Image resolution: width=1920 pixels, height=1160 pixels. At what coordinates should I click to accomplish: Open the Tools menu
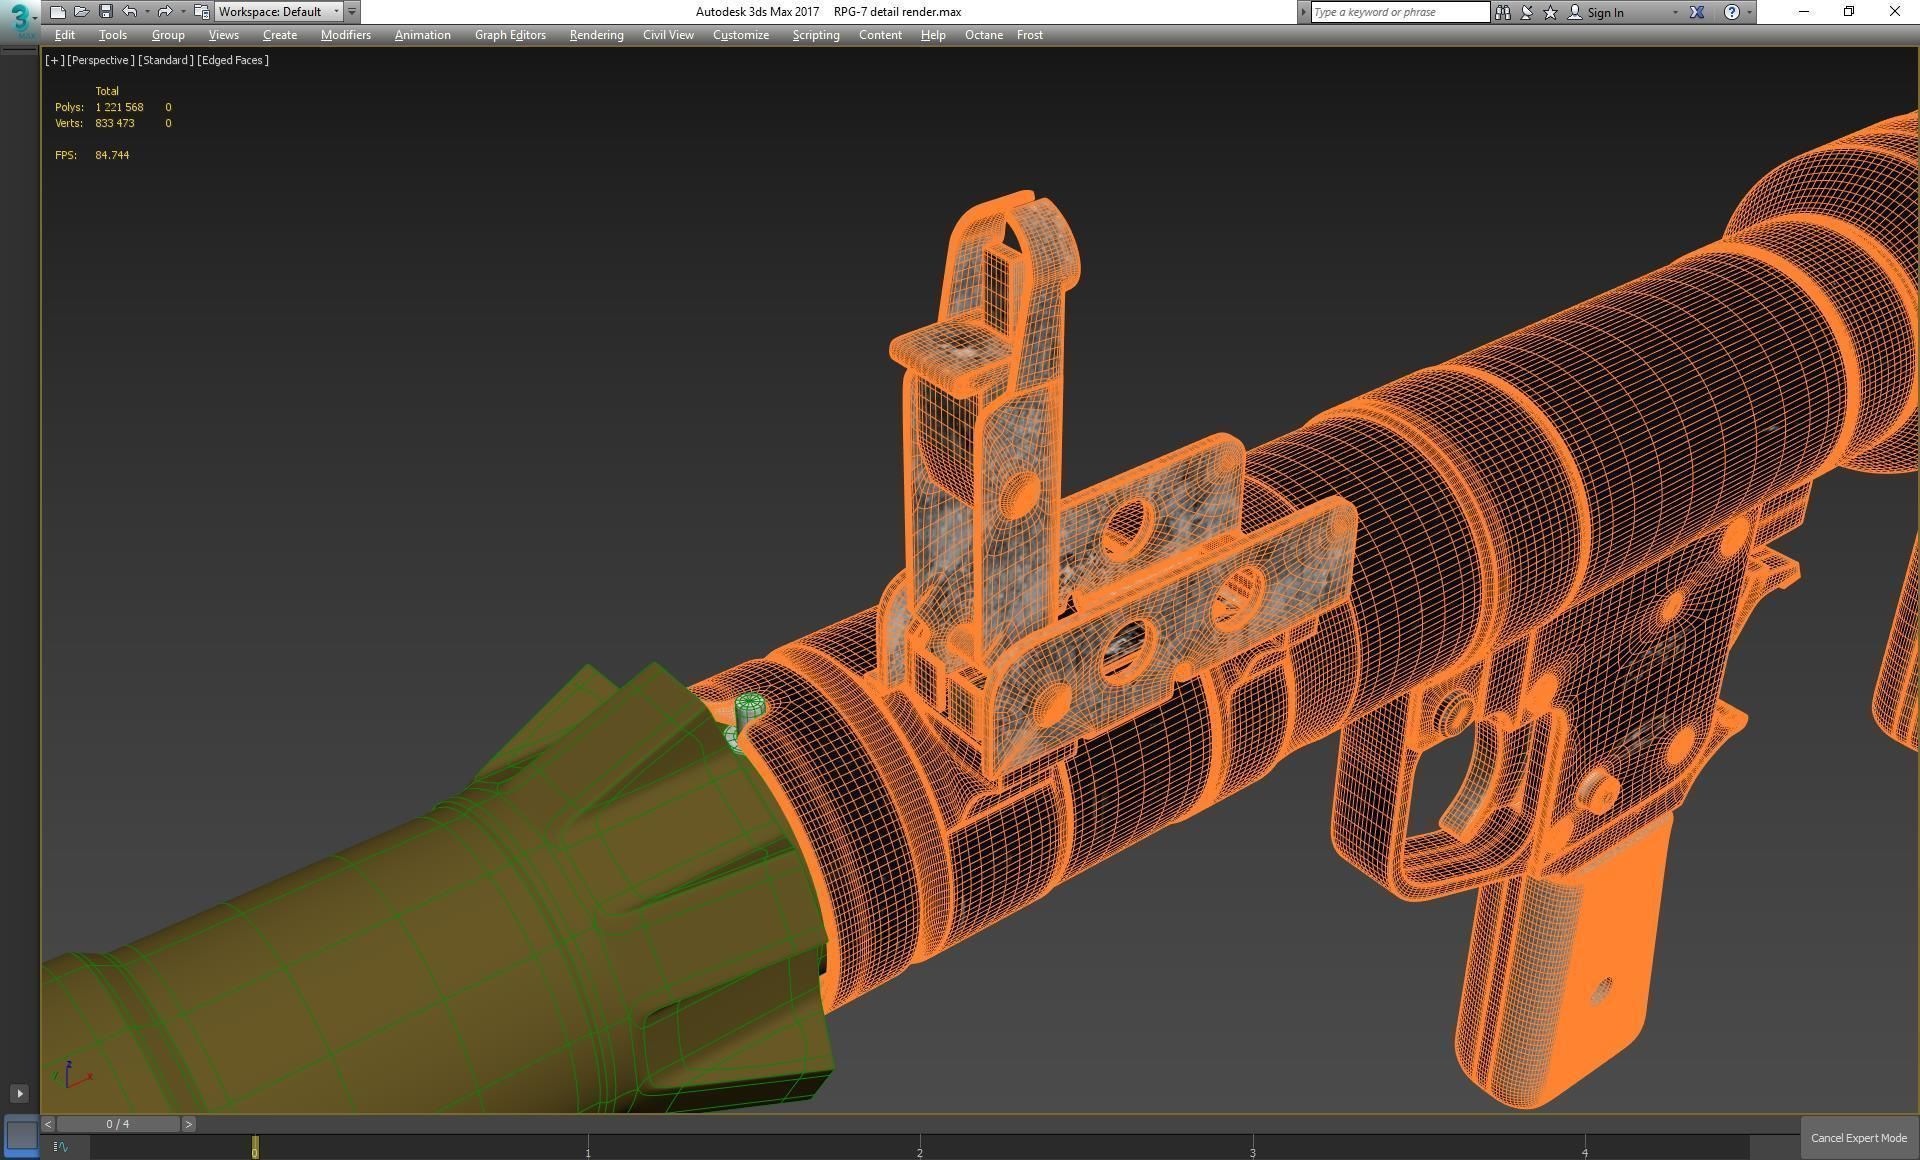point(113,35)
